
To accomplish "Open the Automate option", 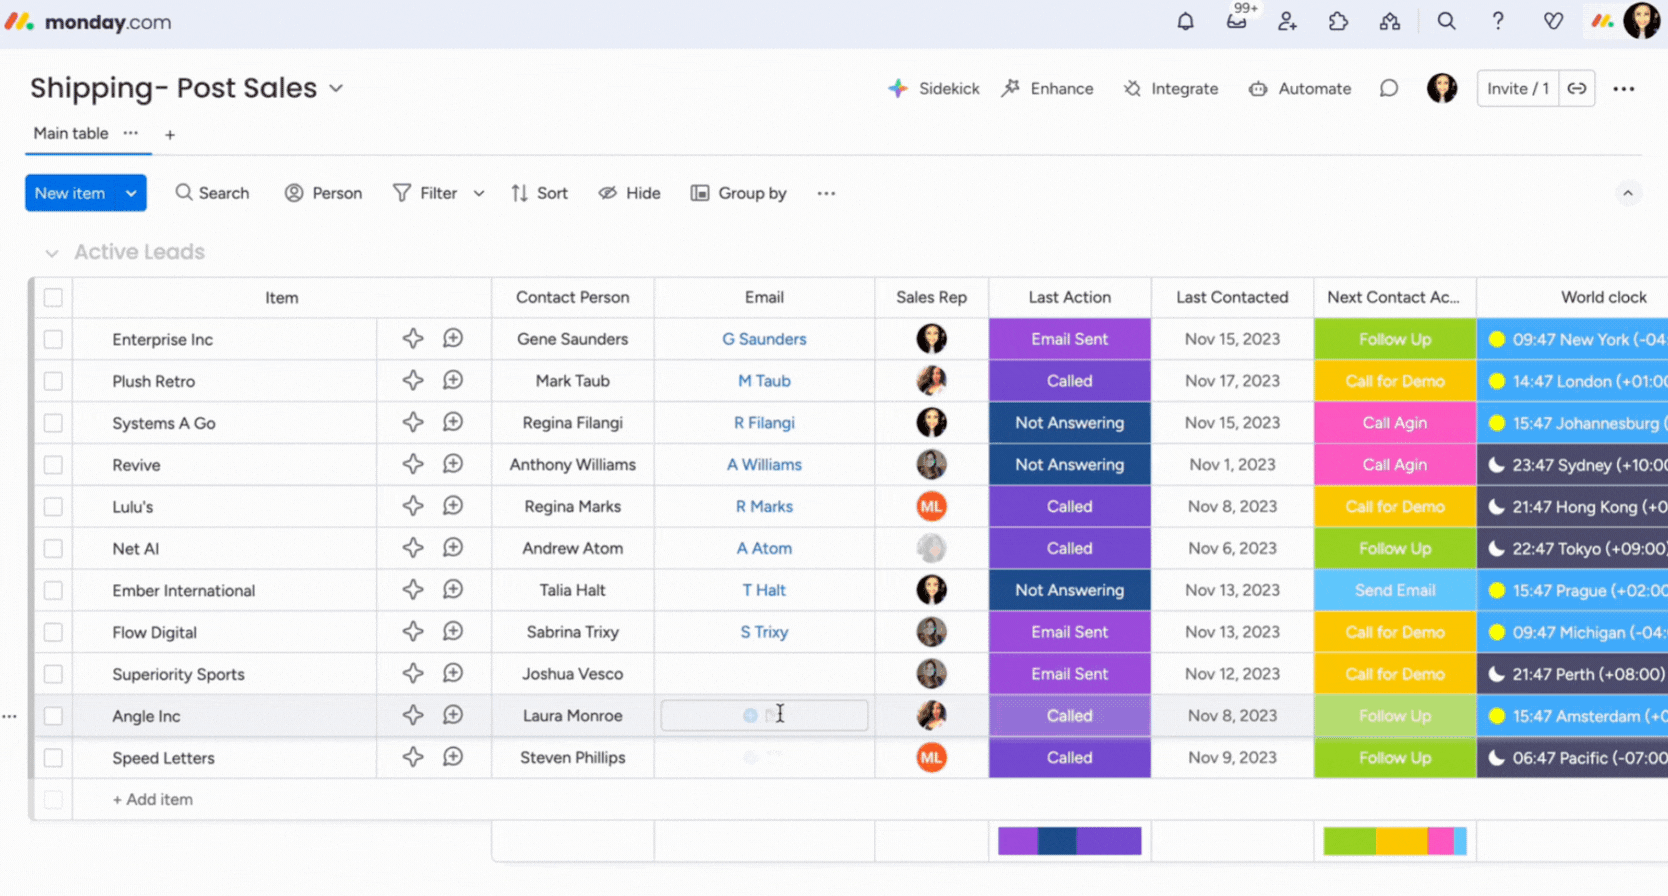I will [x=1300, y=88].
